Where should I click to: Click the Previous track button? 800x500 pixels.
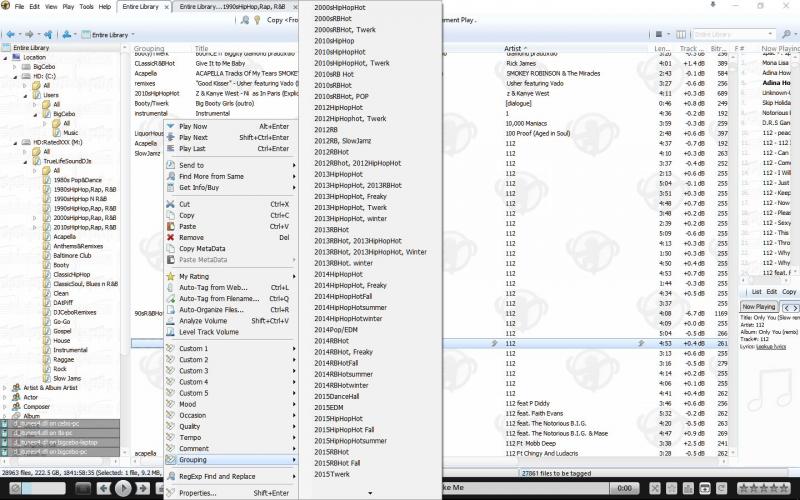(104, 488)
